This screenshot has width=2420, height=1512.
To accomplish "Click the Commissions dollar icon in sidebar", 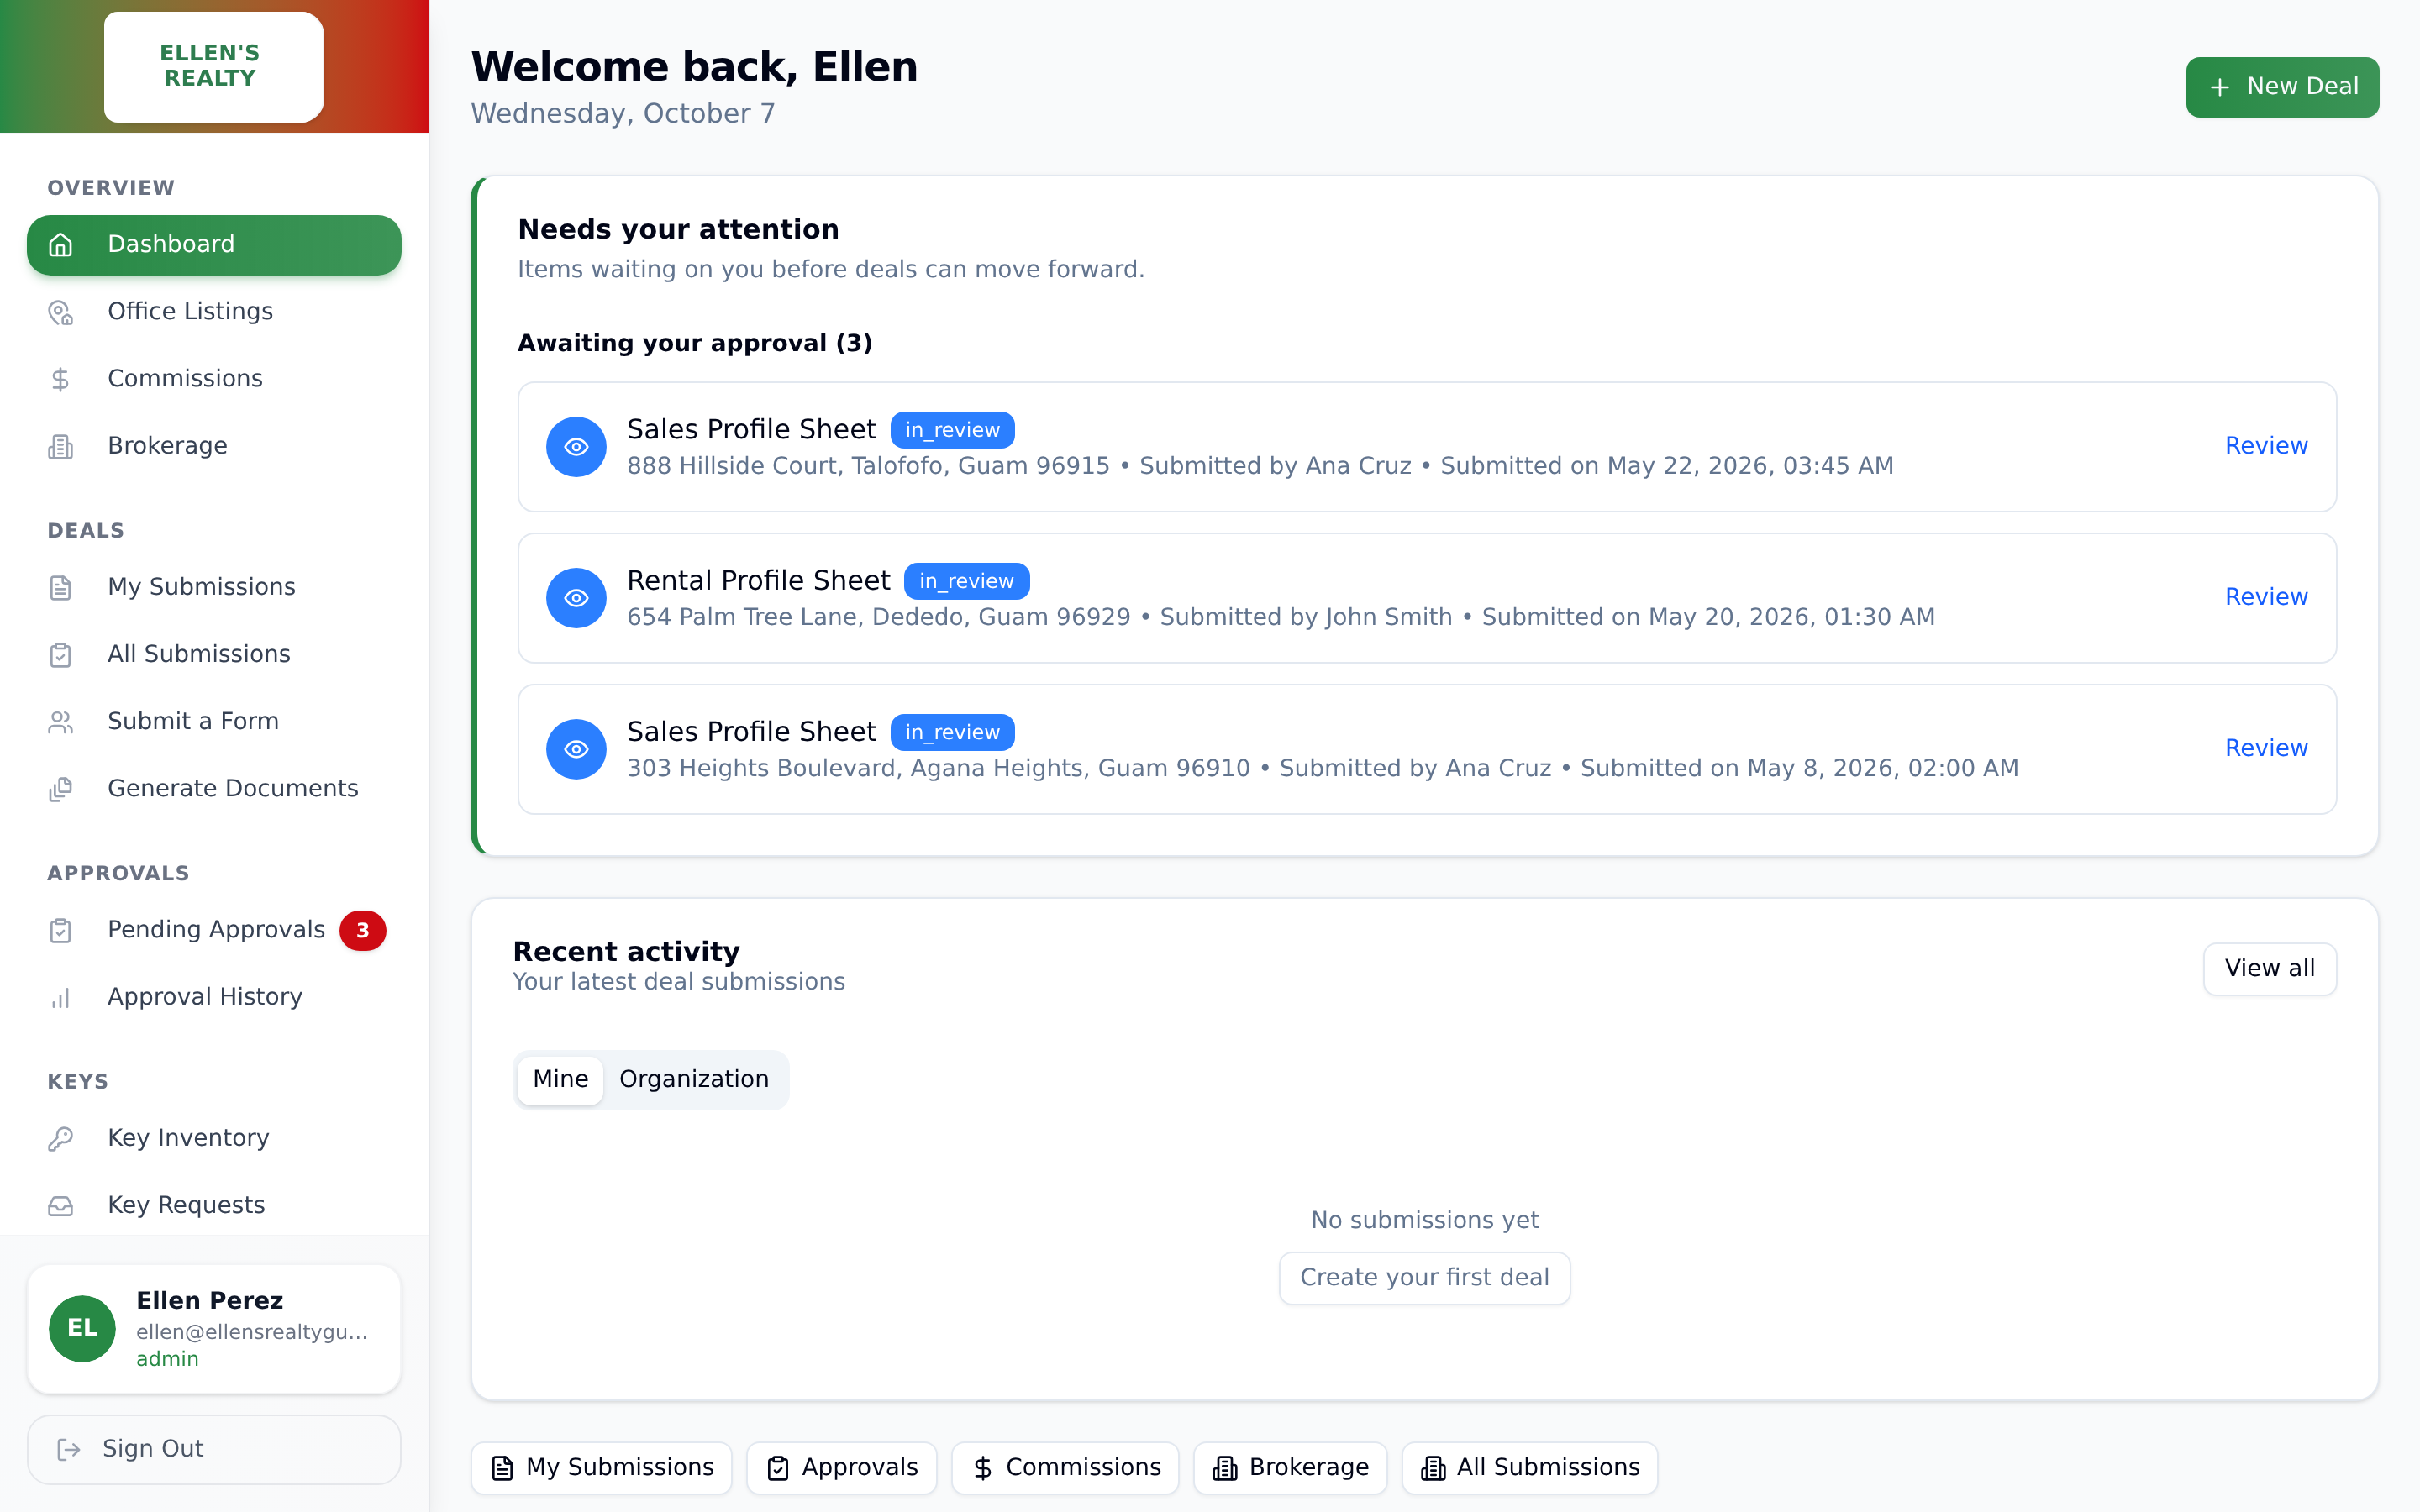I will 61,379.
